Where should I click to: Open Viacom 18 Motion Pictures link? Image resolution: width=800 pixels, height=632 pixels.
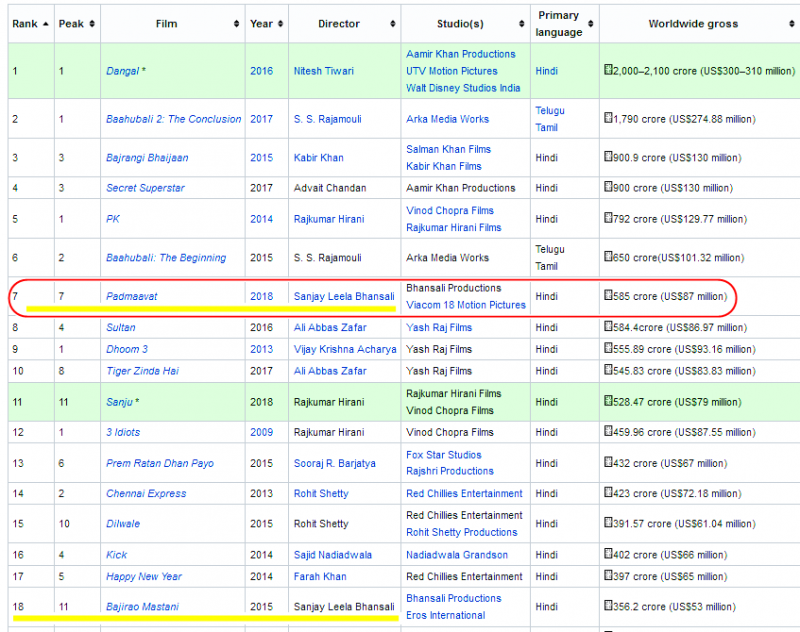(x=466, y=305)
